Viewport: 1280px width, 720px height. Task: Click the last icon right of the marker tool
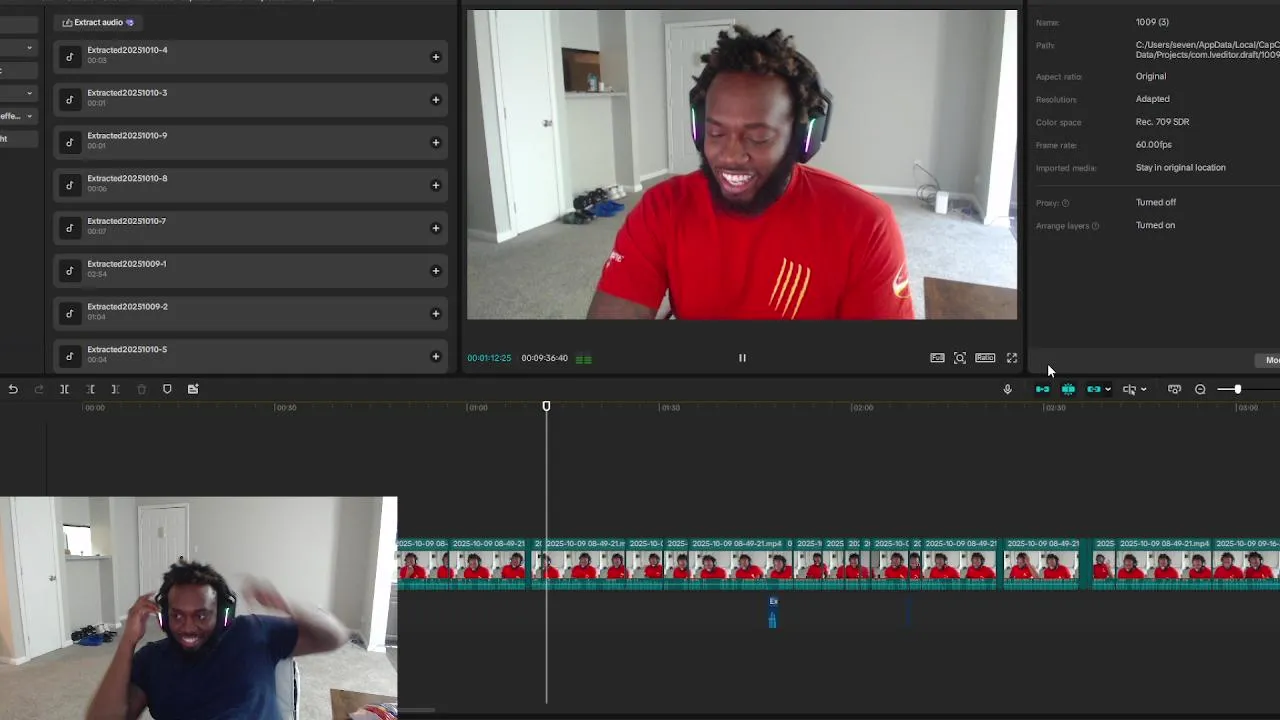point(193,389)
